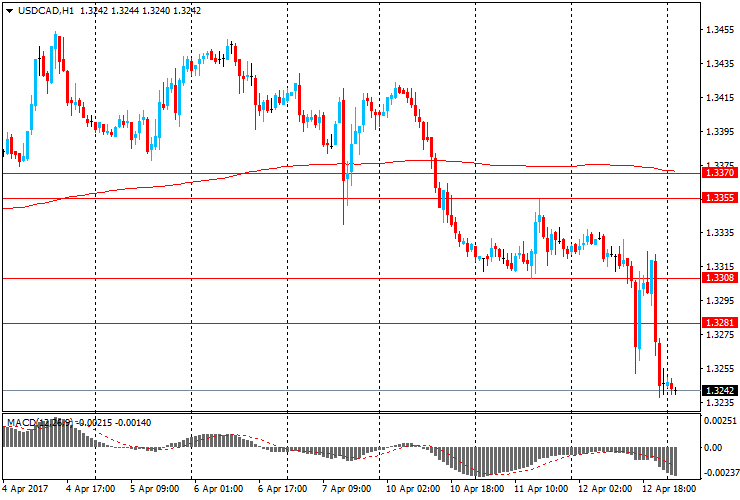The height and width of the screenshot is (500, 740).
Task: Open the chart menu triangle beside USDCAD,H1
Action: coord(8,10)
